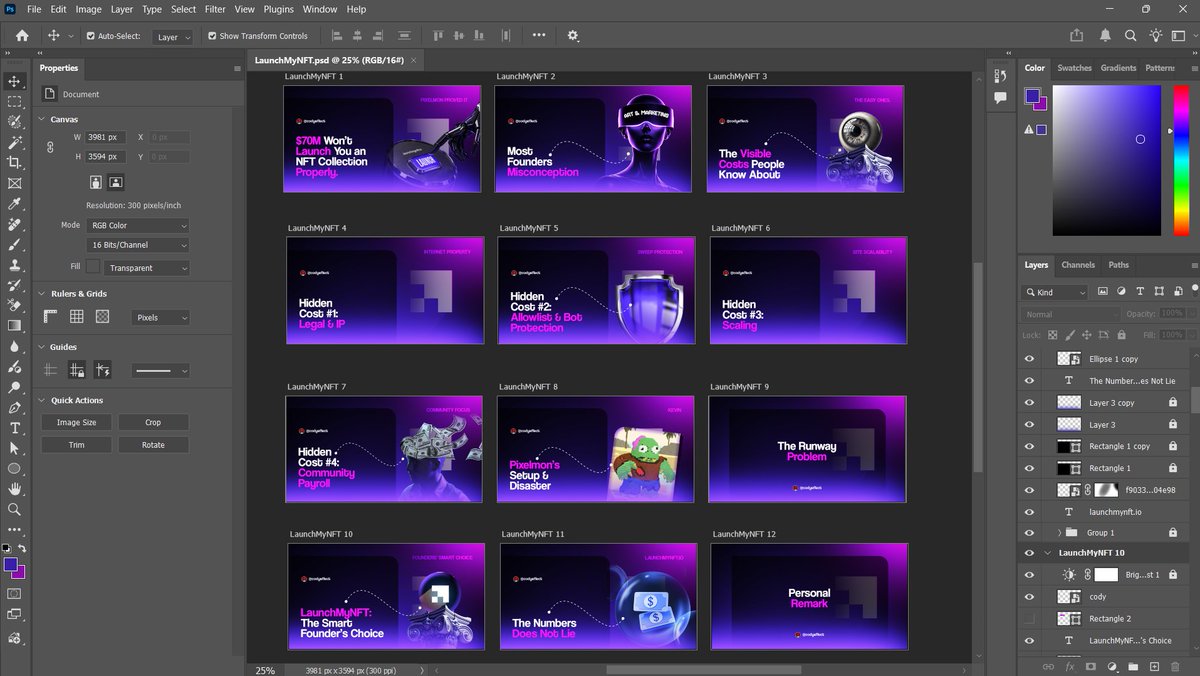Click the canvas Fill color swatch
This screenshot has height=676, width=1200.
click(x=93, y=267)
